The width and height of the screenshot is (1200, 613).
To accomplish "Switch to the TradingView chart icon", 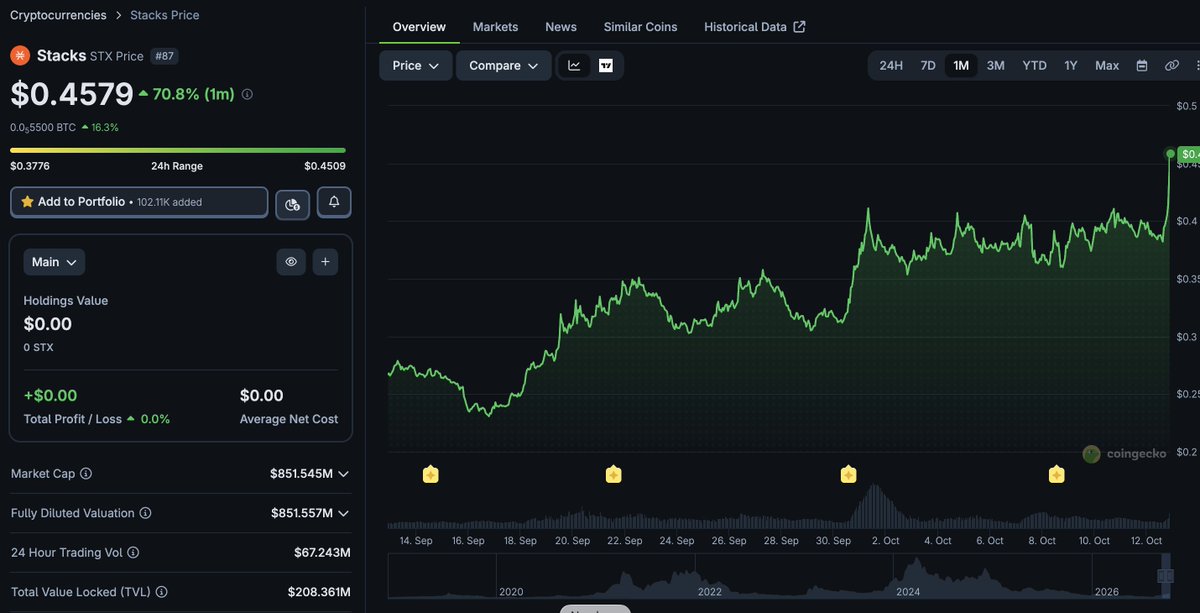I will tap(606, 66).
